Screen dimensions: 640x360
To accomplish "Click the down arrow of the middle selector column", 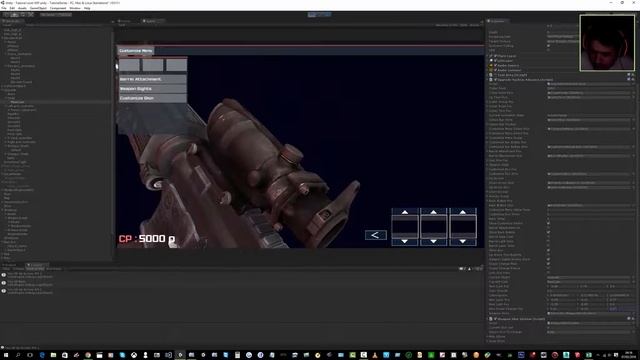I will (433, 242).
